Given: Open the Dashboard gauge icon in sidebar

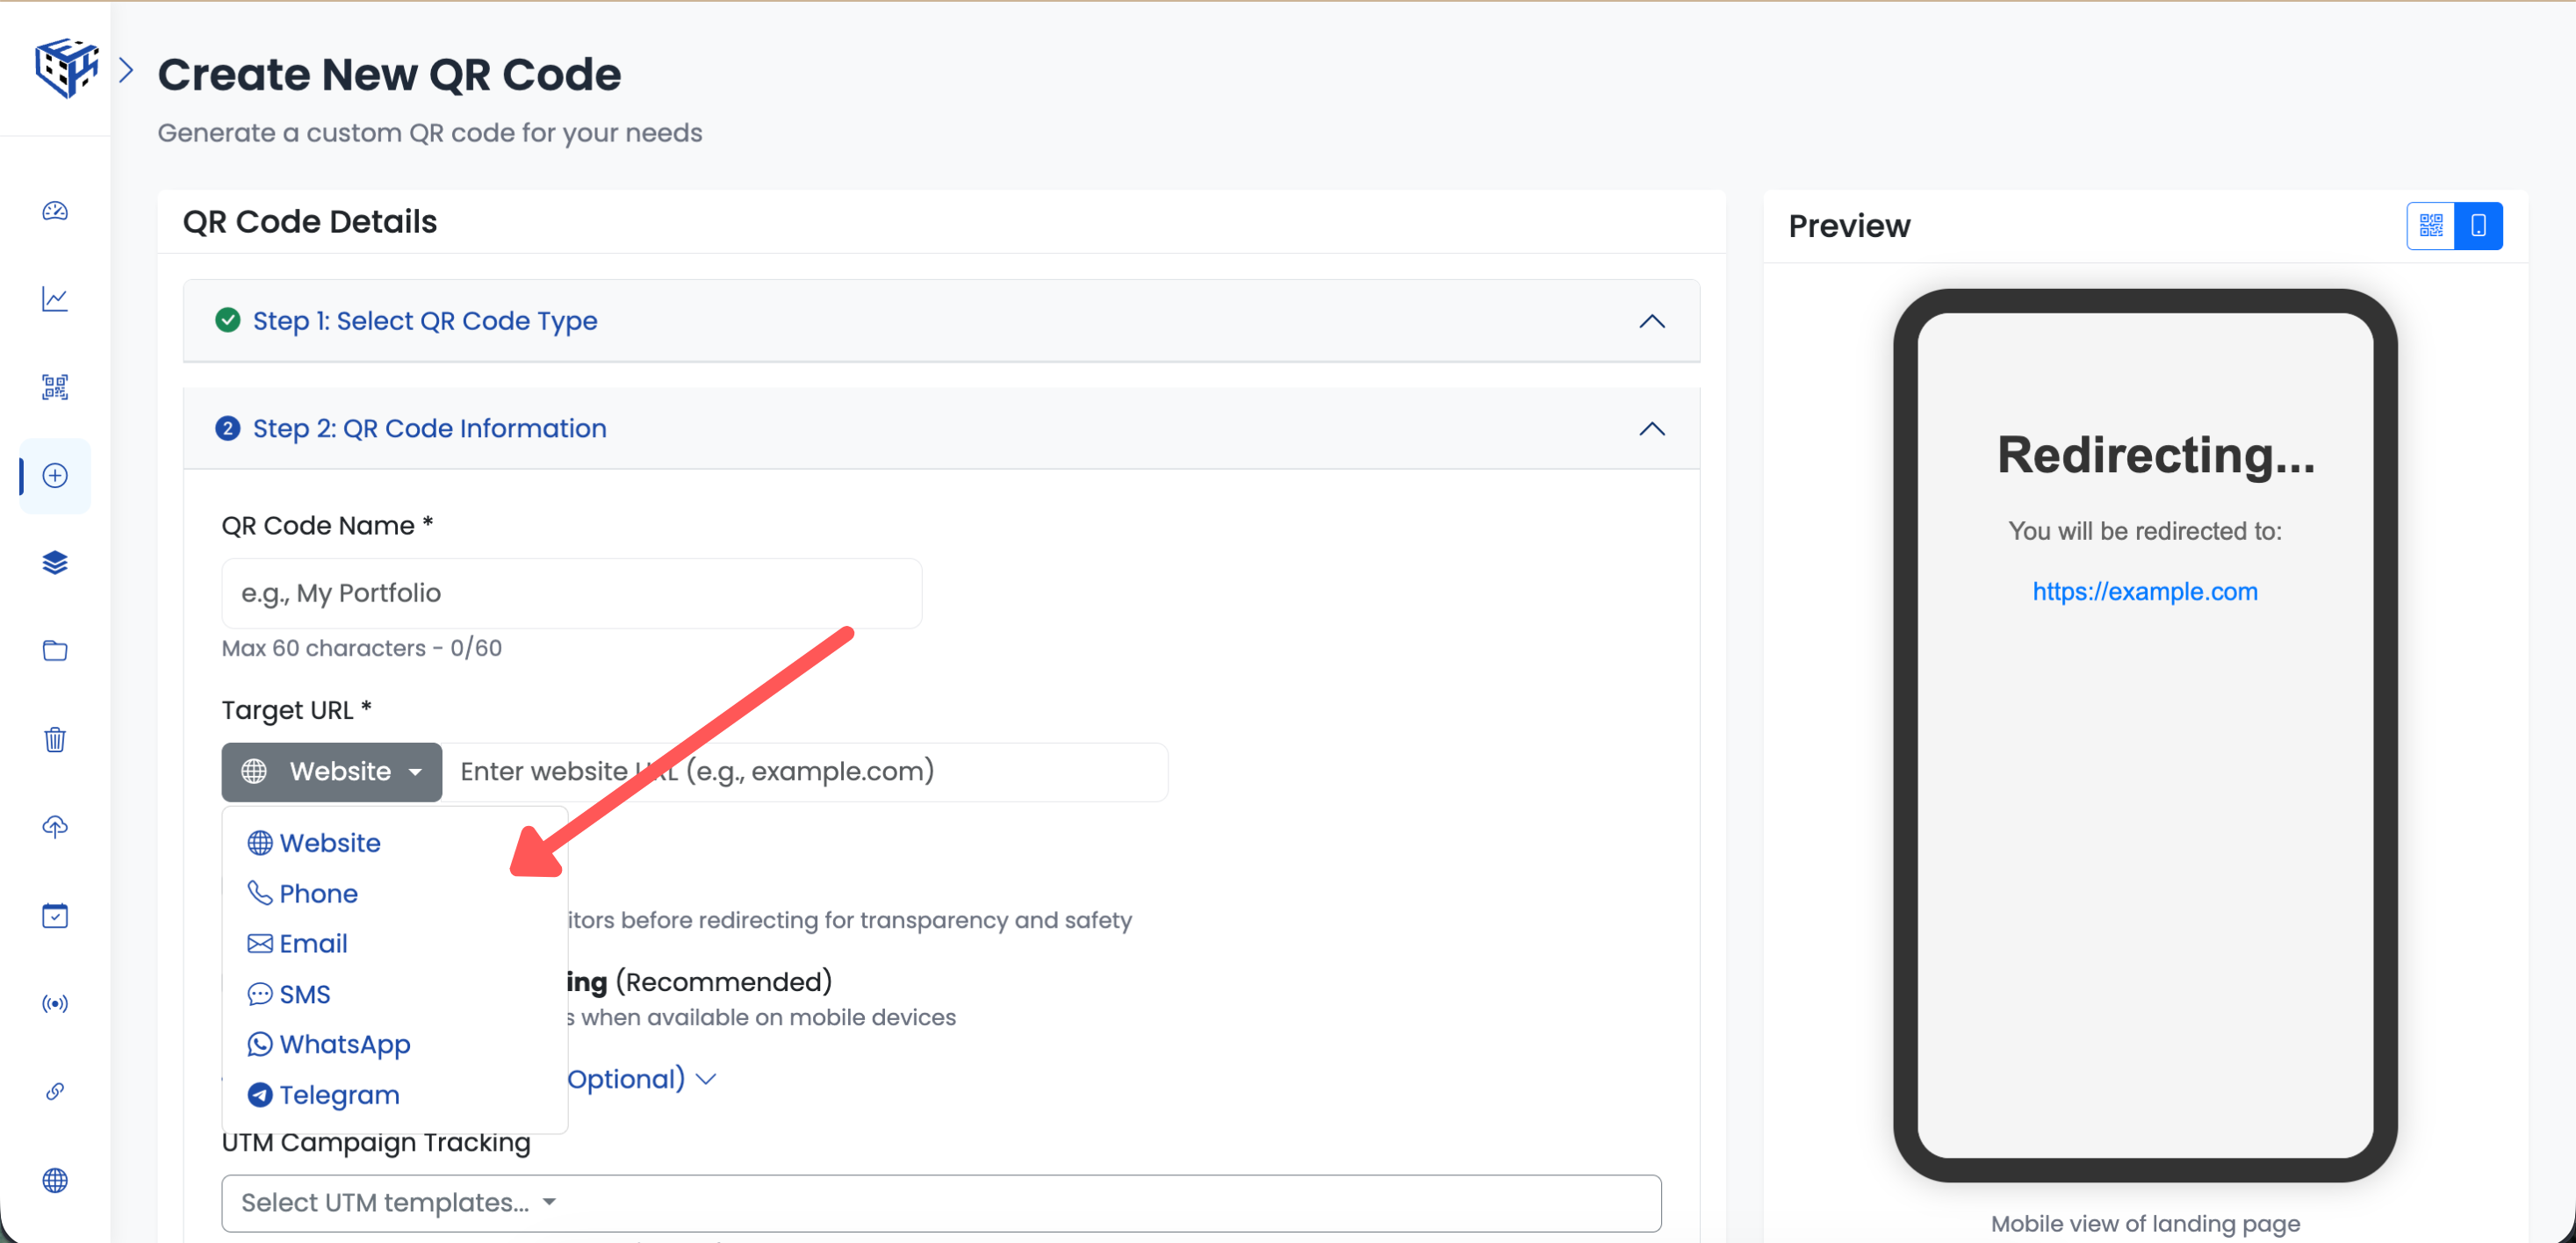Looking at the screenshot, I should [54, 212].
